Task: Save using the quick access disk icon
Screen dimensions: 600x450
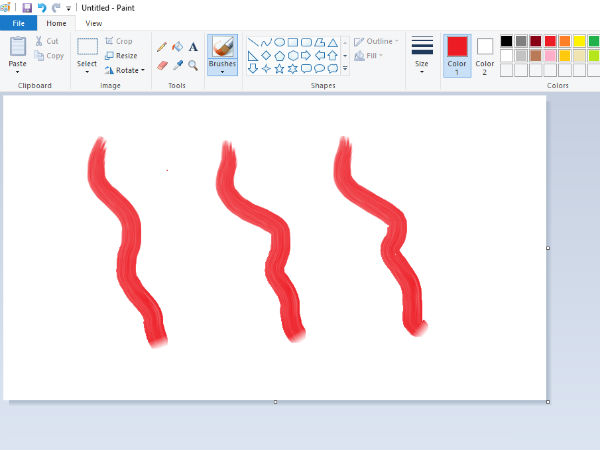Action: (27, 7)
